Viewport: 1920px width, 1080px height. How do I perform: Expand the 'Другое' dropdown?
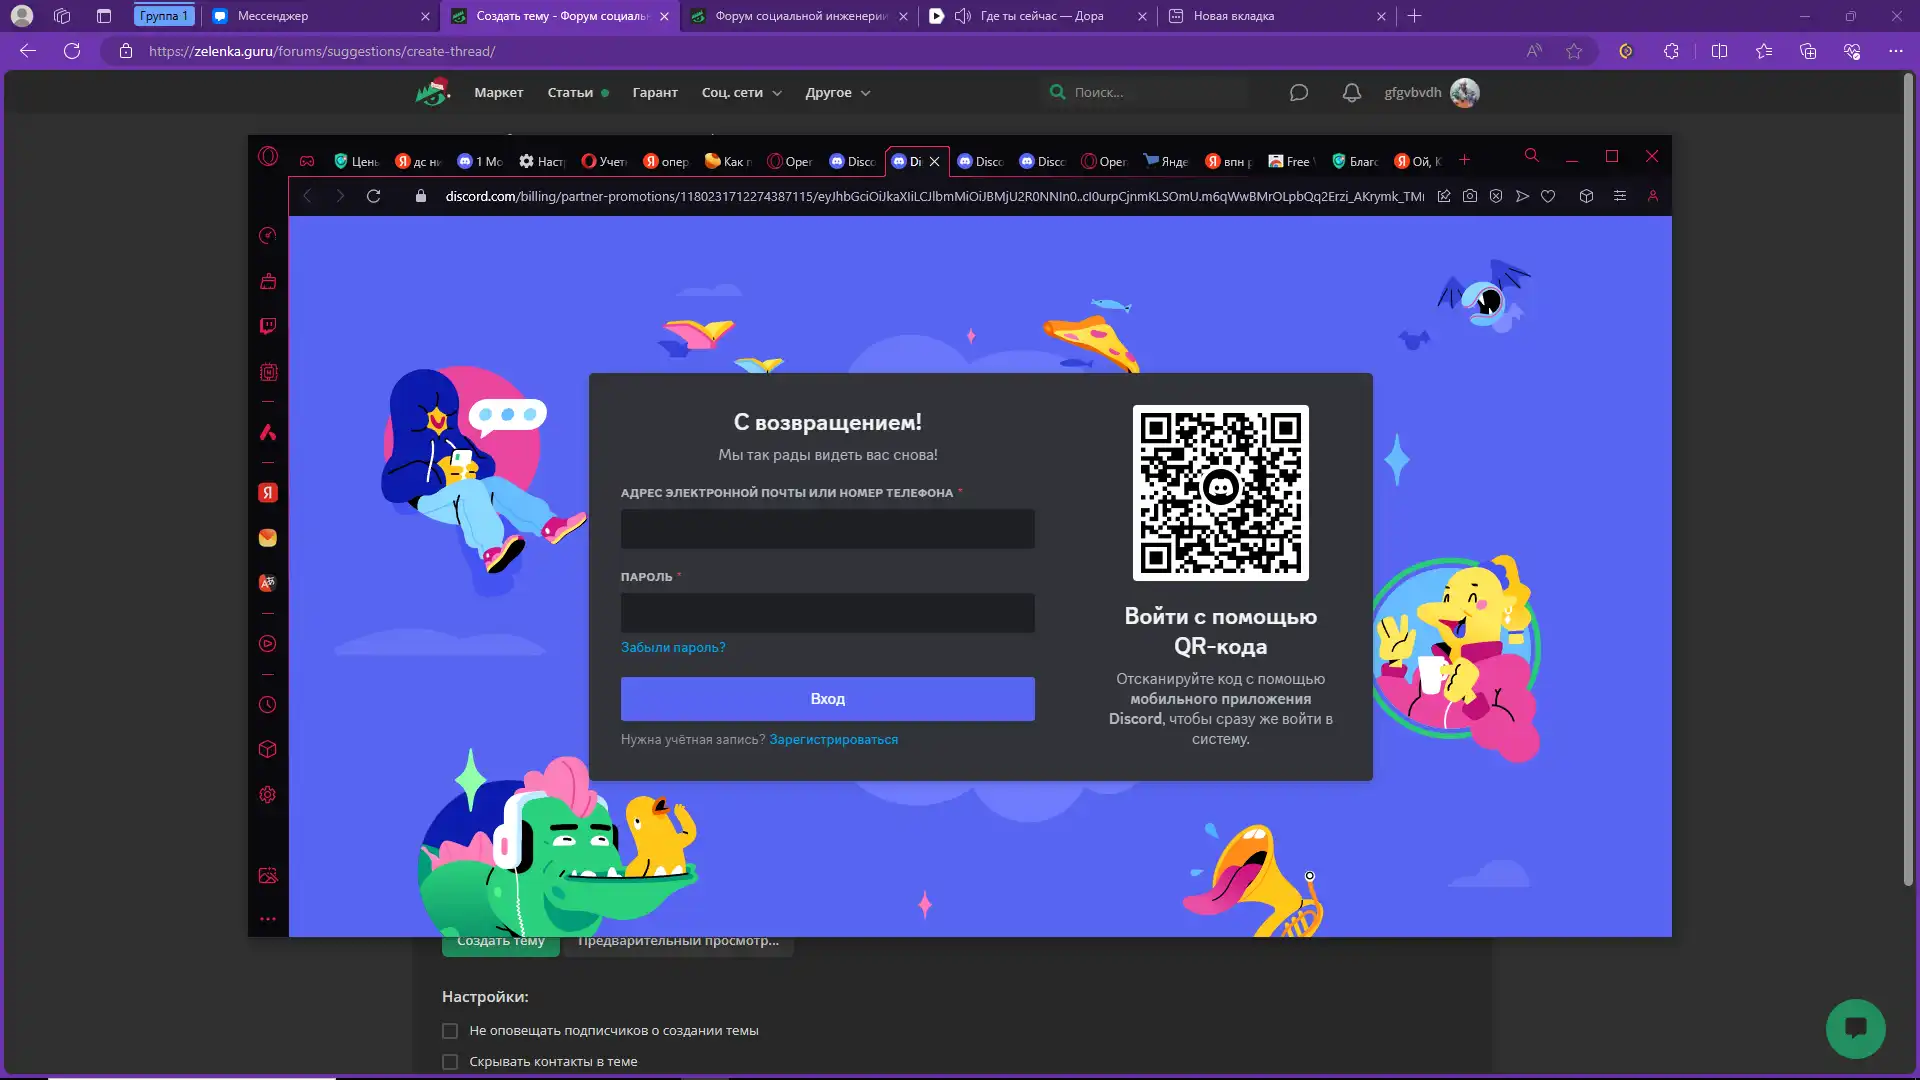(838, 92)
